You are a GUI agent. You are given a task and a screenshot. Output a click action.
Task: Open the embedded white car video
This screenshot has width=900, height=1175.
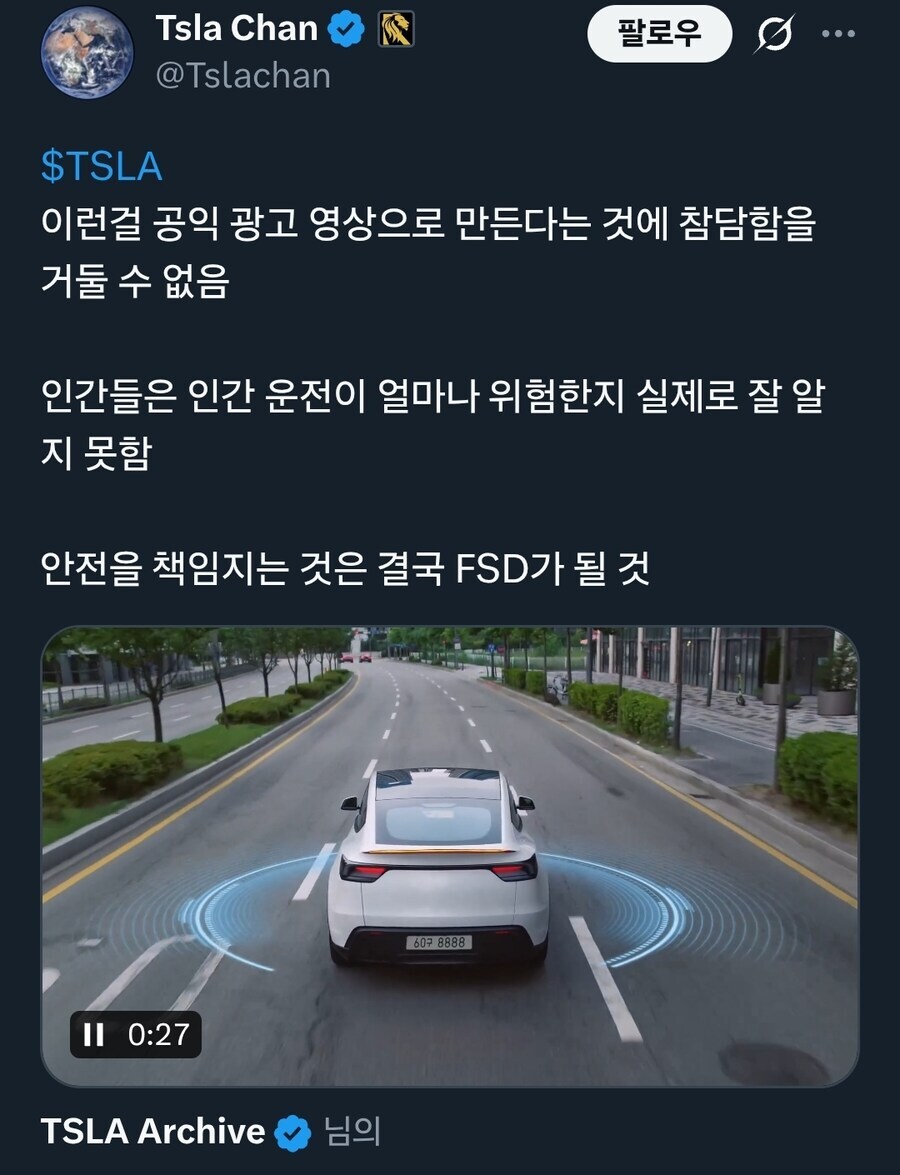tap(450, 857)
